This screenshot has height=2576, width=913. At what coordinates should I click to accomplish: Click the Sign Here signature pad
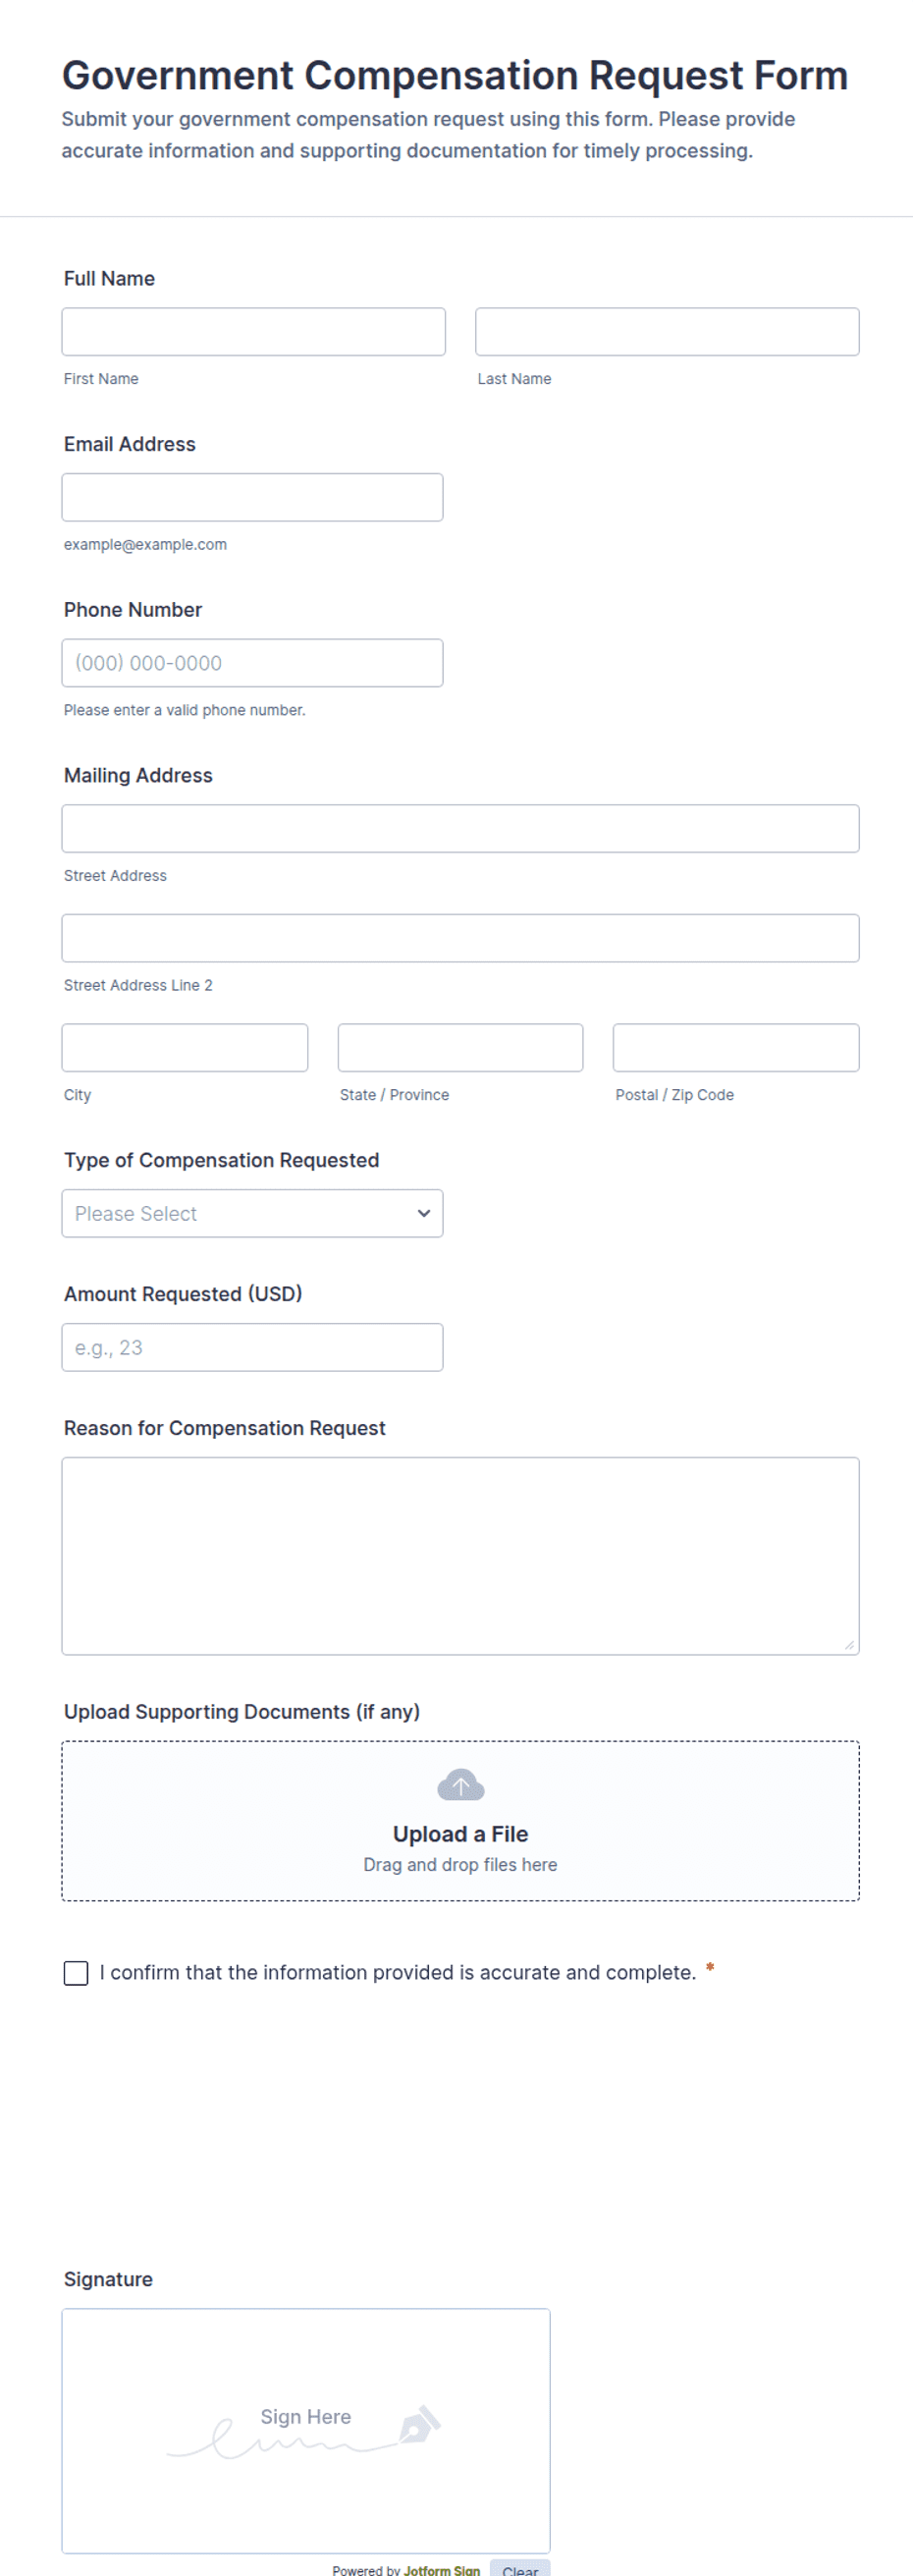(x=306, y=2431)
